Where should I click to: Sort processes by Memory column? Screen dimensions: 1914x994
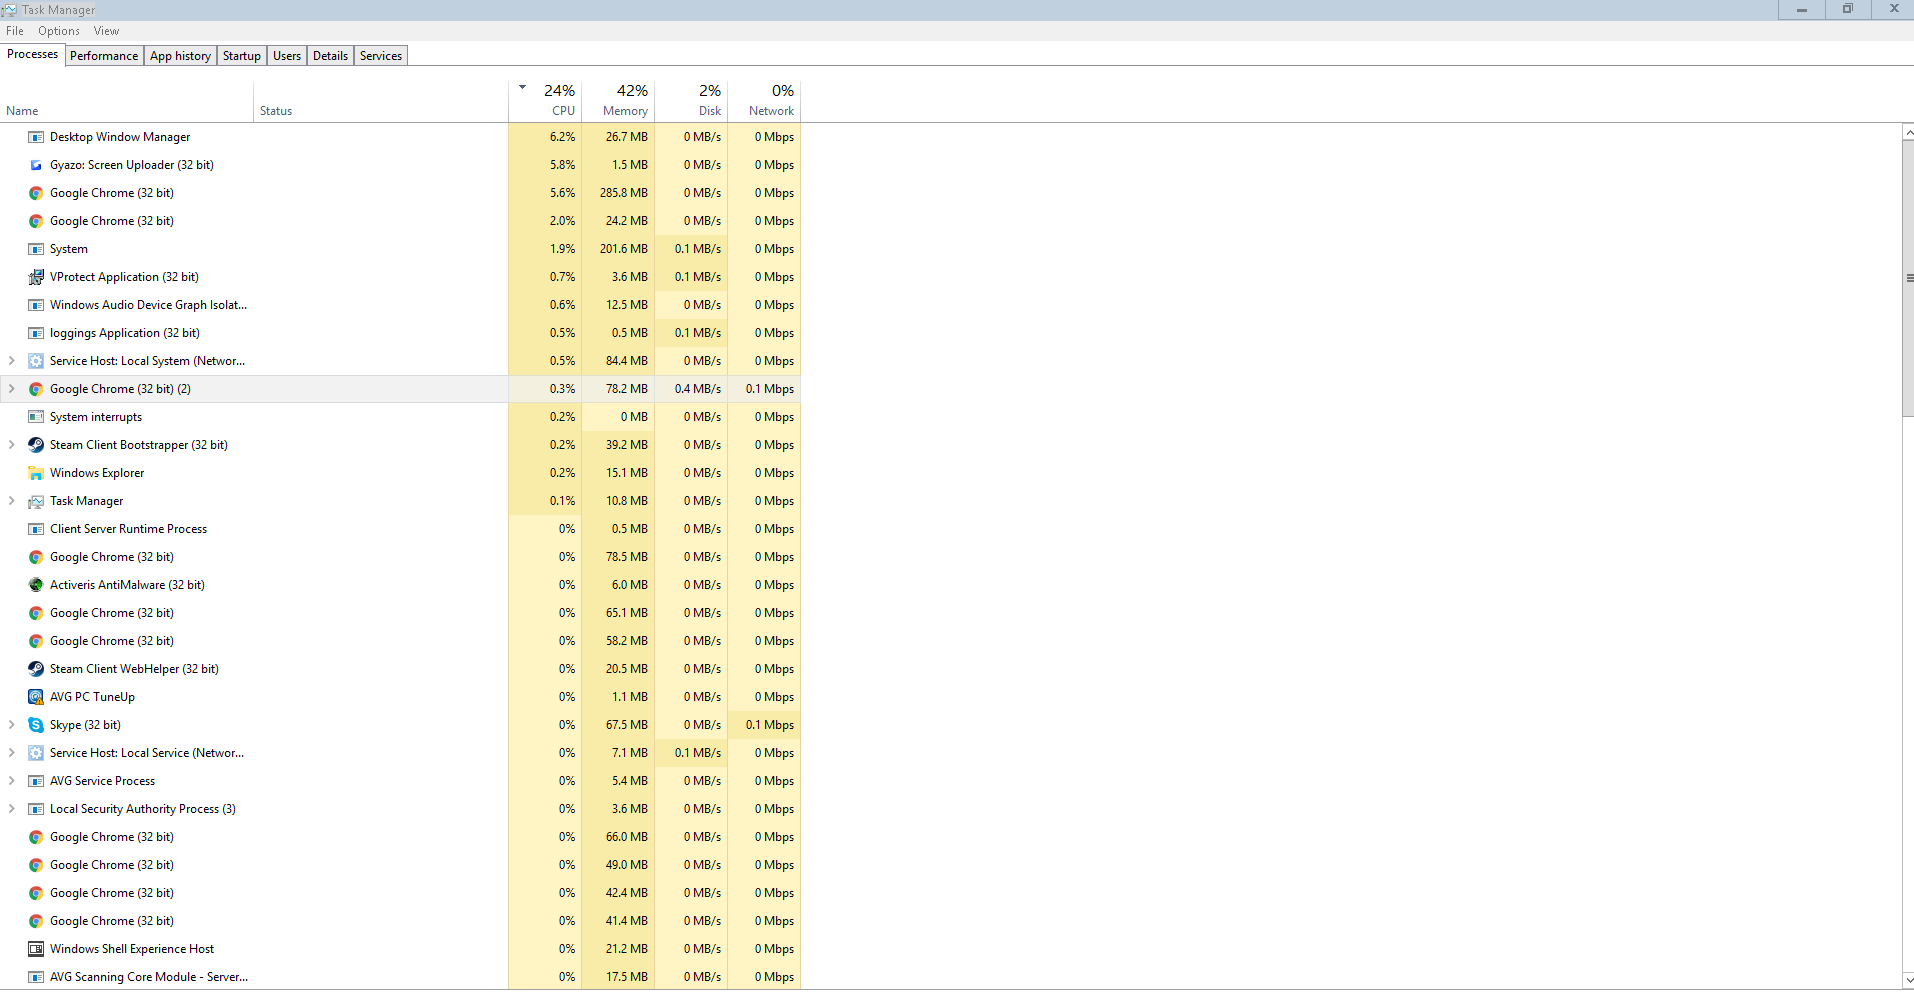pyautogui.click(x=618, y=100)
